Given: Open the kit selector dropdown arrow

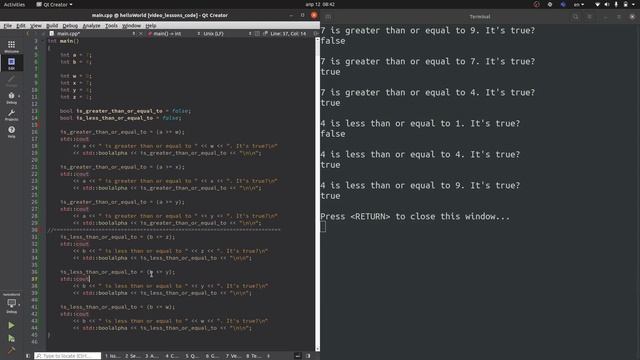Looking at the screenshot, I should pos(19,304).
